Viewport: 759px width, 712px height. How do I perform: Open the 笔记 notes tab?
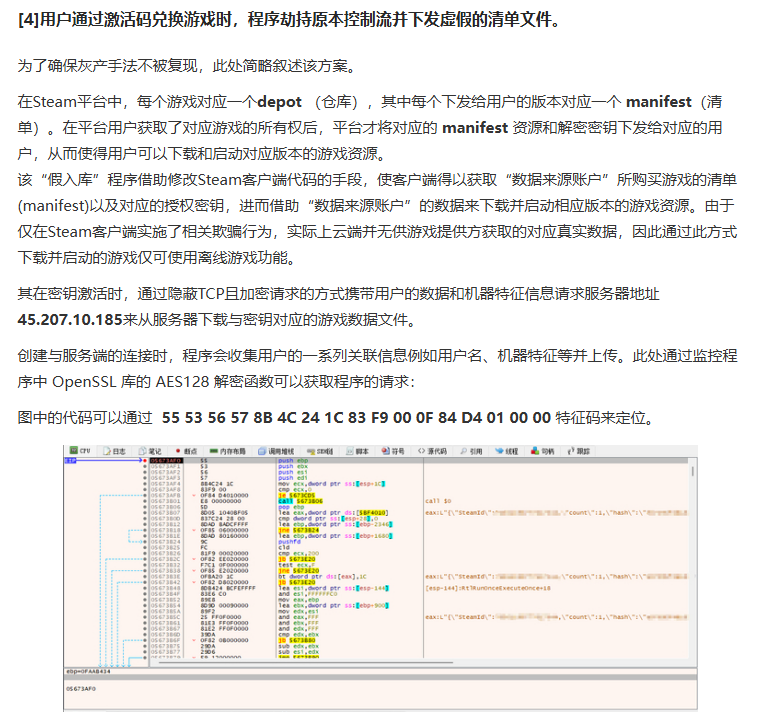pos(150,451)
